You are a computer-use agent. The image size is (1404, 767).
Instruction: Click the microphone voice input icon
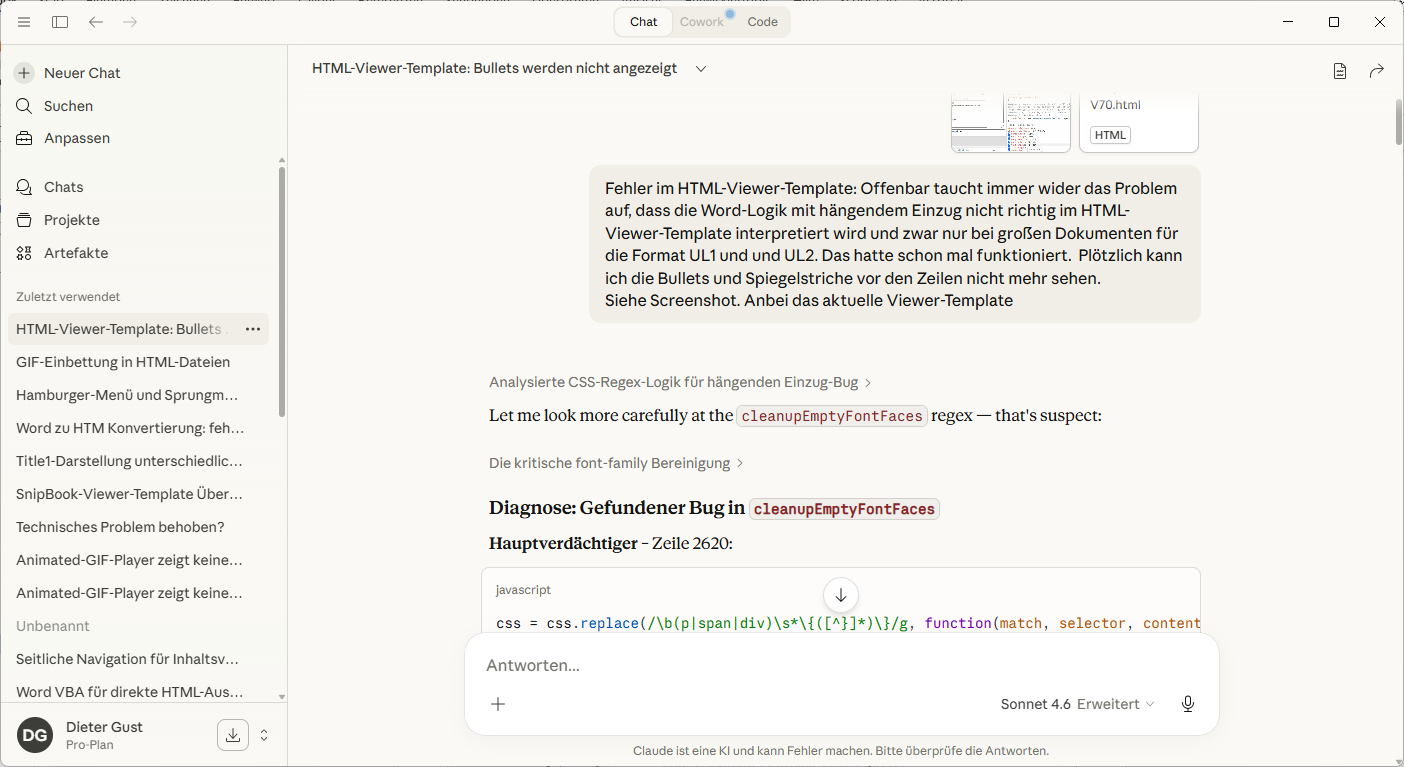1187,704
